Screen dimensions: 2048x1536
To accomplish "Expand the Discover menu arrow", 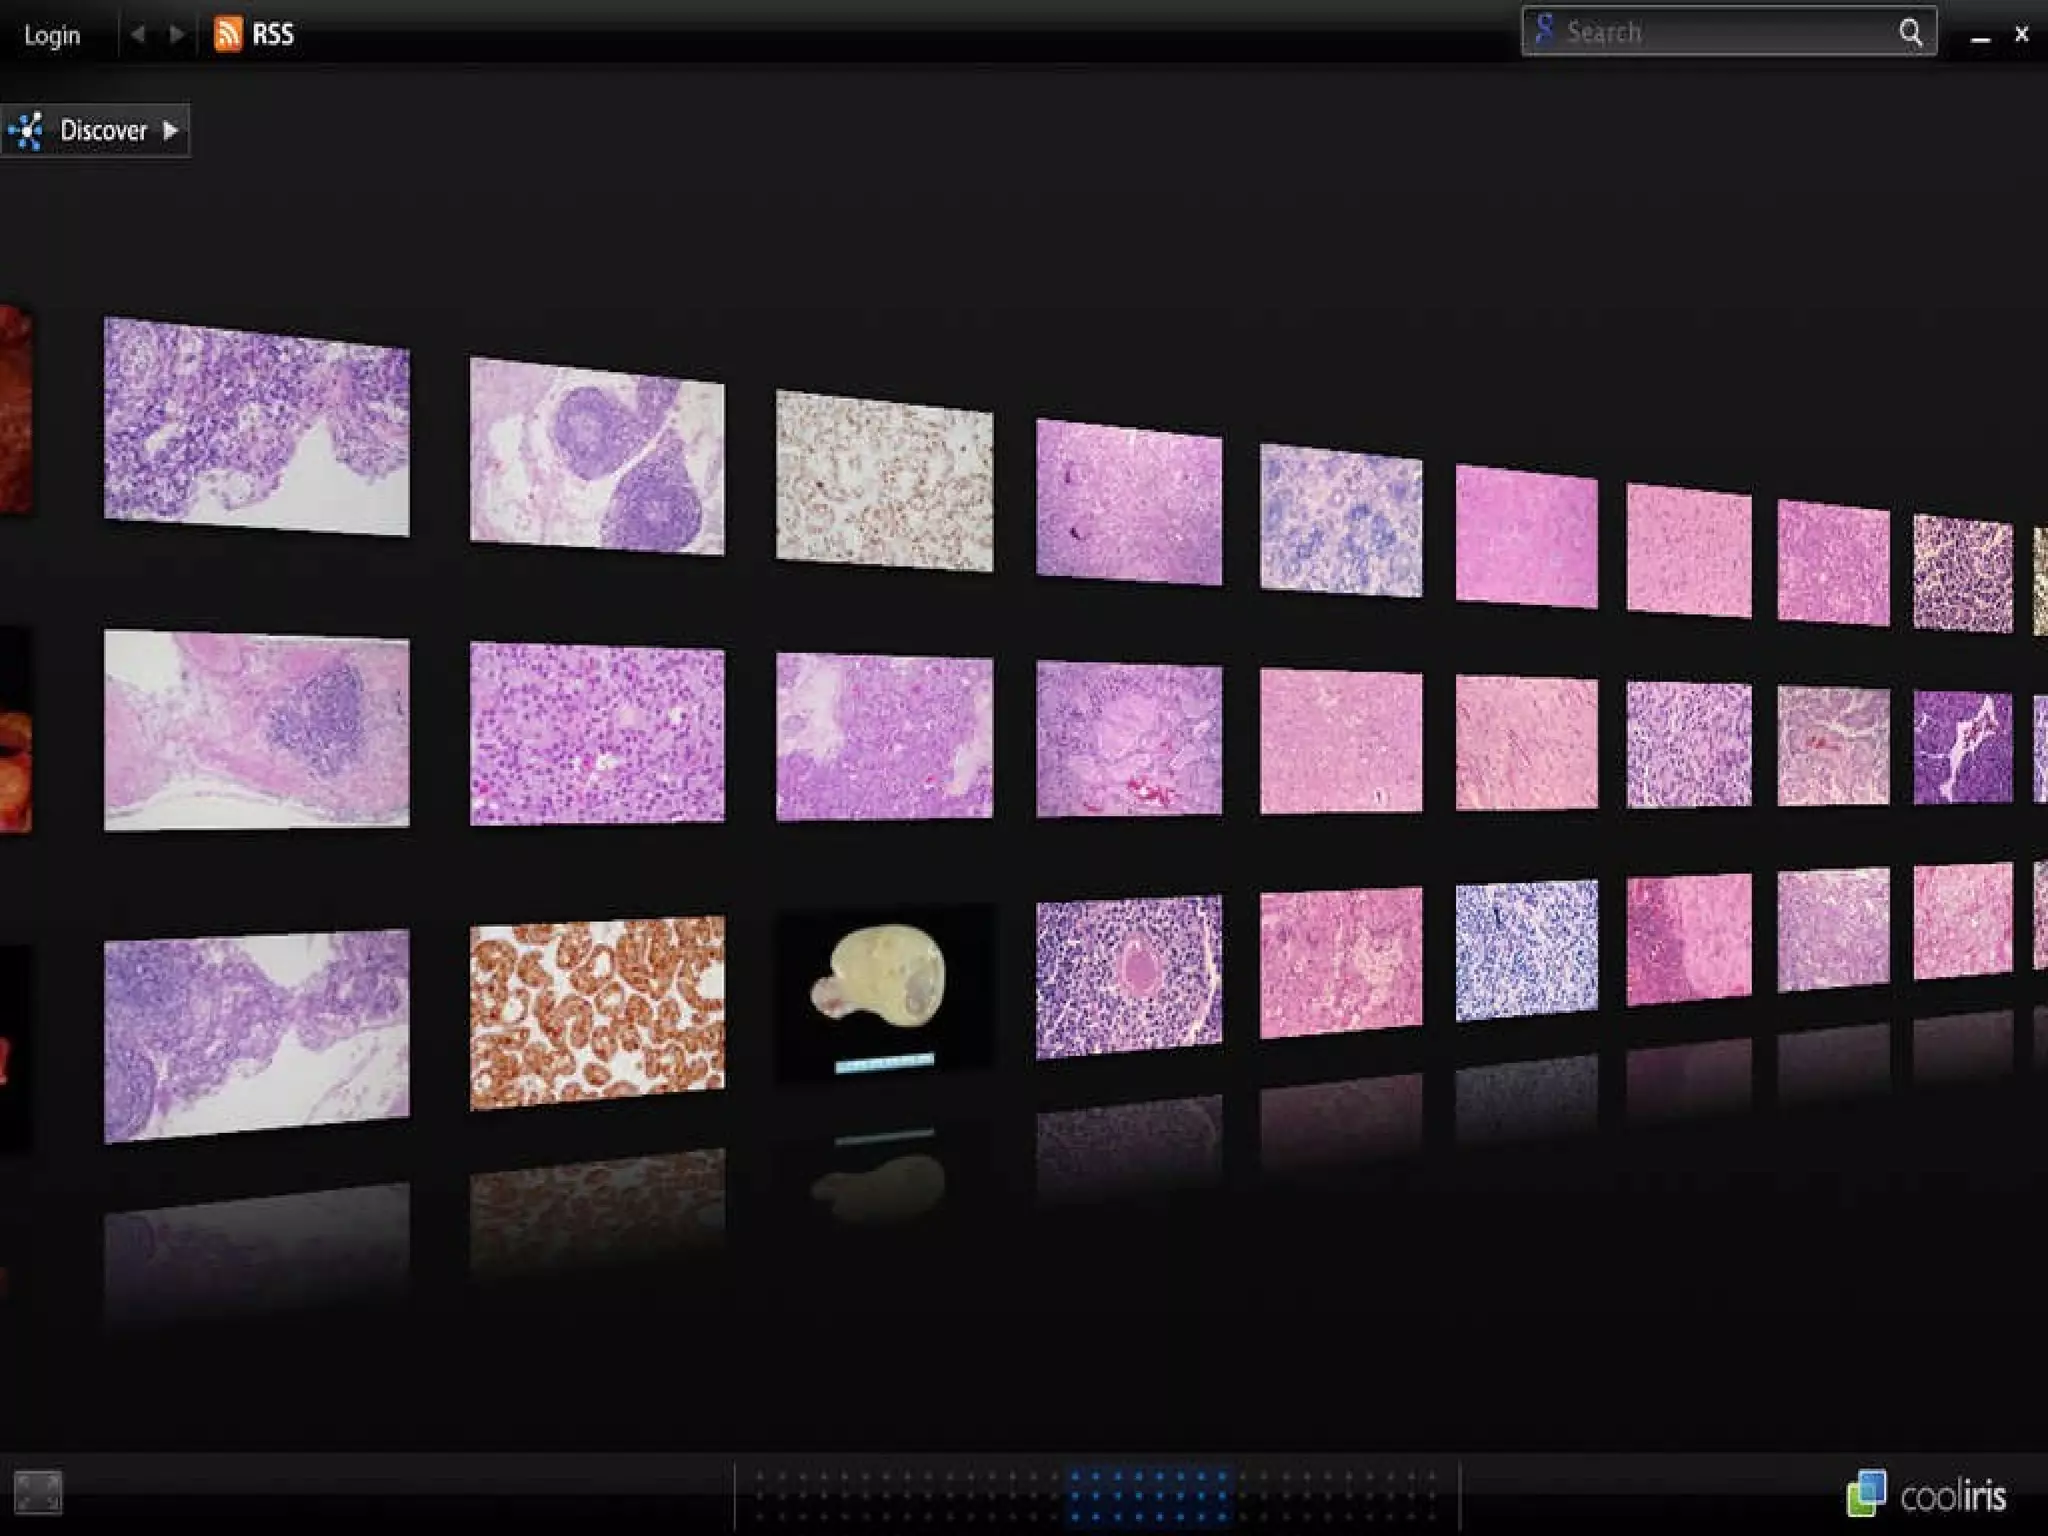I will pyautogui.click(x=171, y=131).
